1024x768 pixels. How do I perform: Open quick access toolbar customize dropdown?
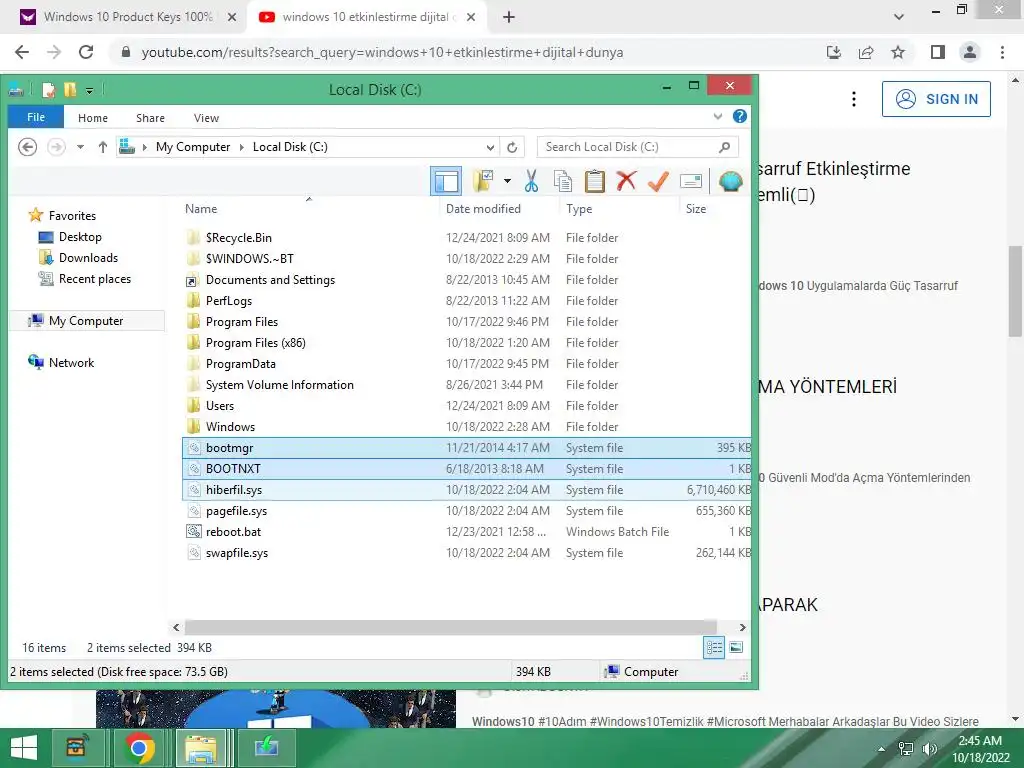(89, 90)
